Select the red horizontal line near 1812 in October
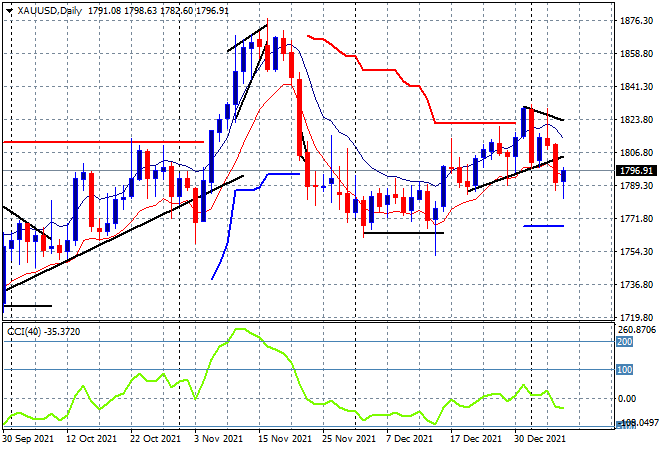This screenshot has width=660, height=450. 104,142
